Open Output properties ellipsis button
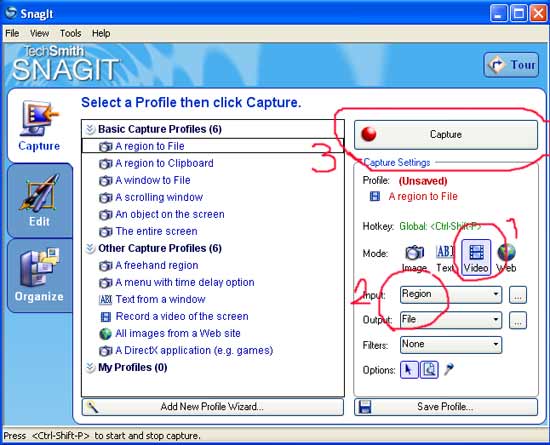Screen dimensions: 550x445 pyautogui.click(x=518, y=321)
